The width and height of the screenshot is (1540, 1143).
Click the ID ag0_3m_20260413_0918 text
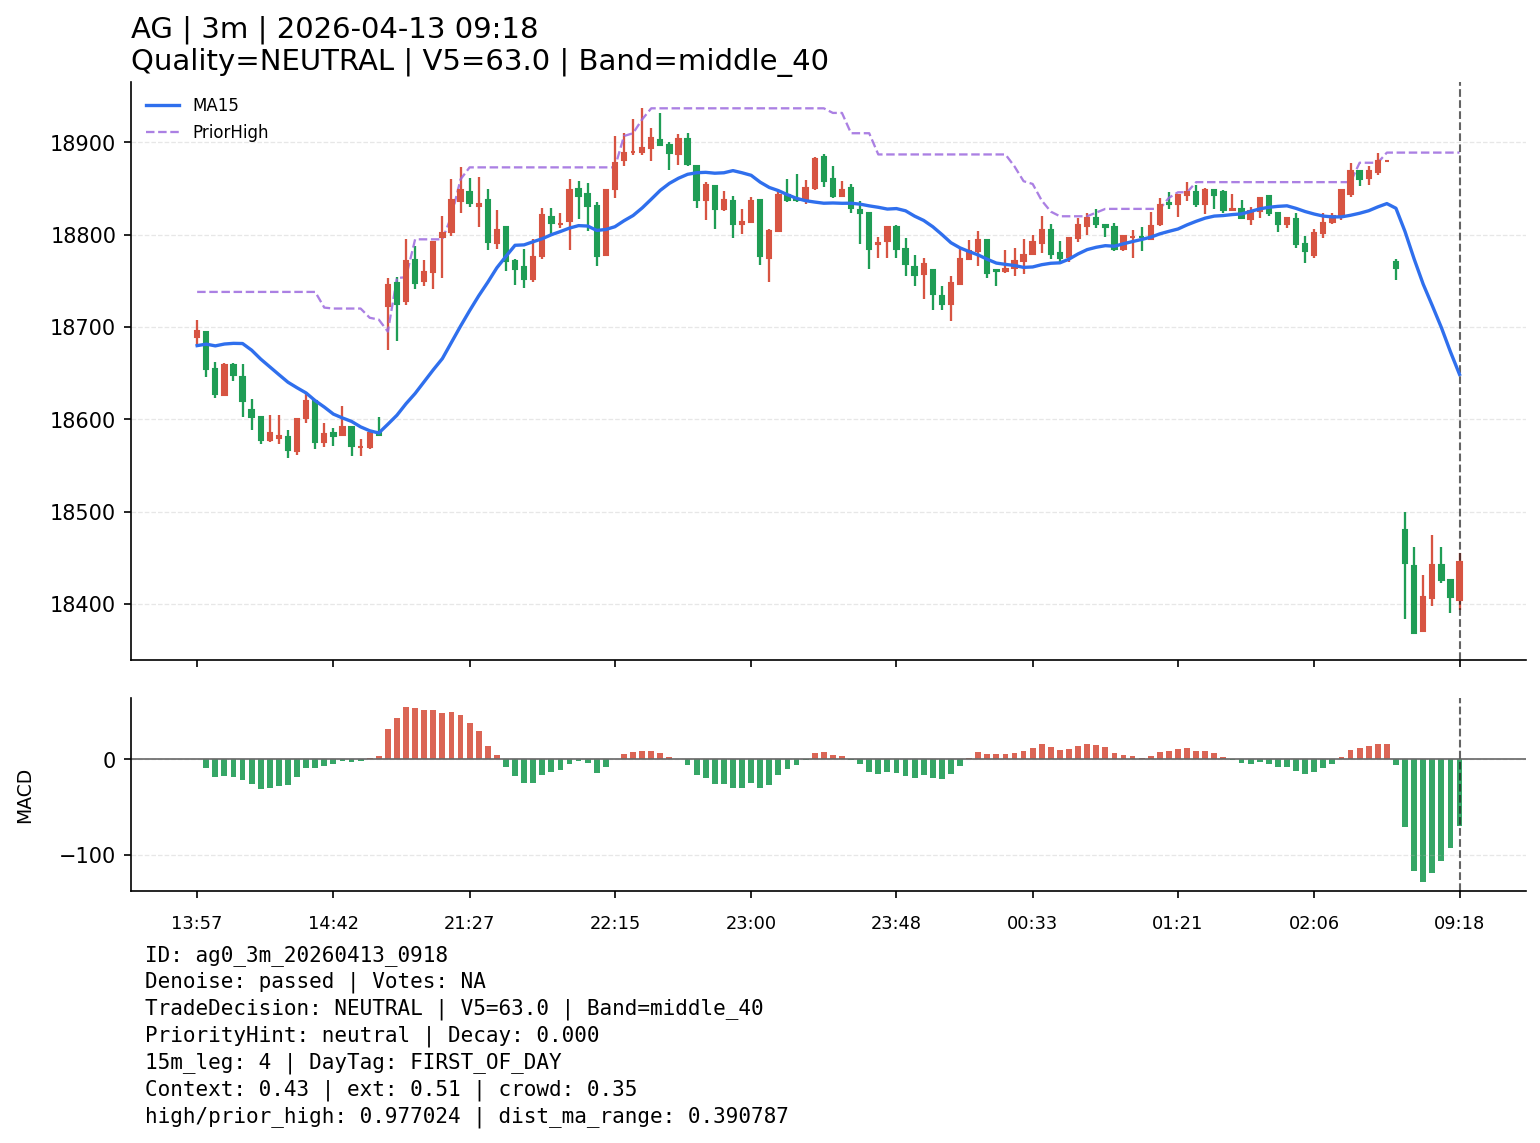pos(296,955)
